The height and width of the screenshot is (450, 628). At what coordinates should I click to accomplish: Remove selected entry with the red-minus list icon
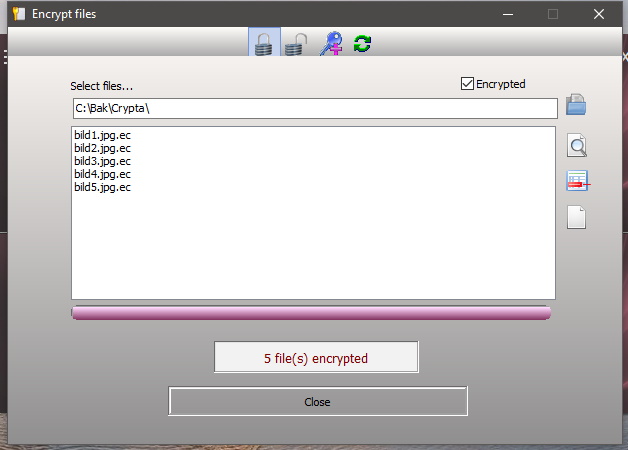(x=578, y=181)
